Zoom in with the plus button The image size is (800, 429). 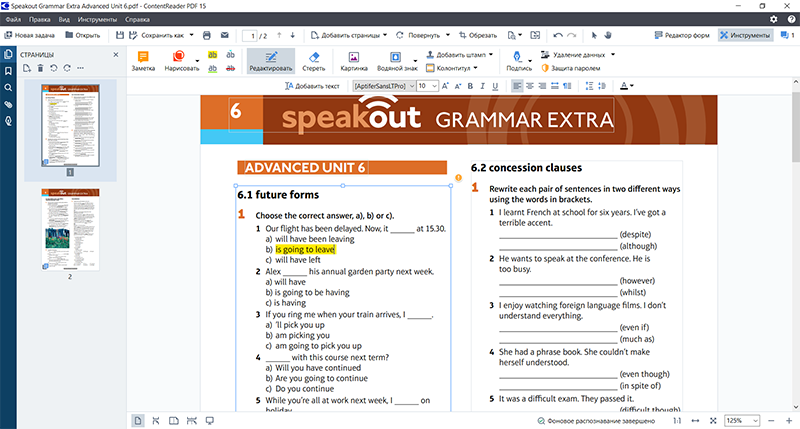[x=789, y=421]
